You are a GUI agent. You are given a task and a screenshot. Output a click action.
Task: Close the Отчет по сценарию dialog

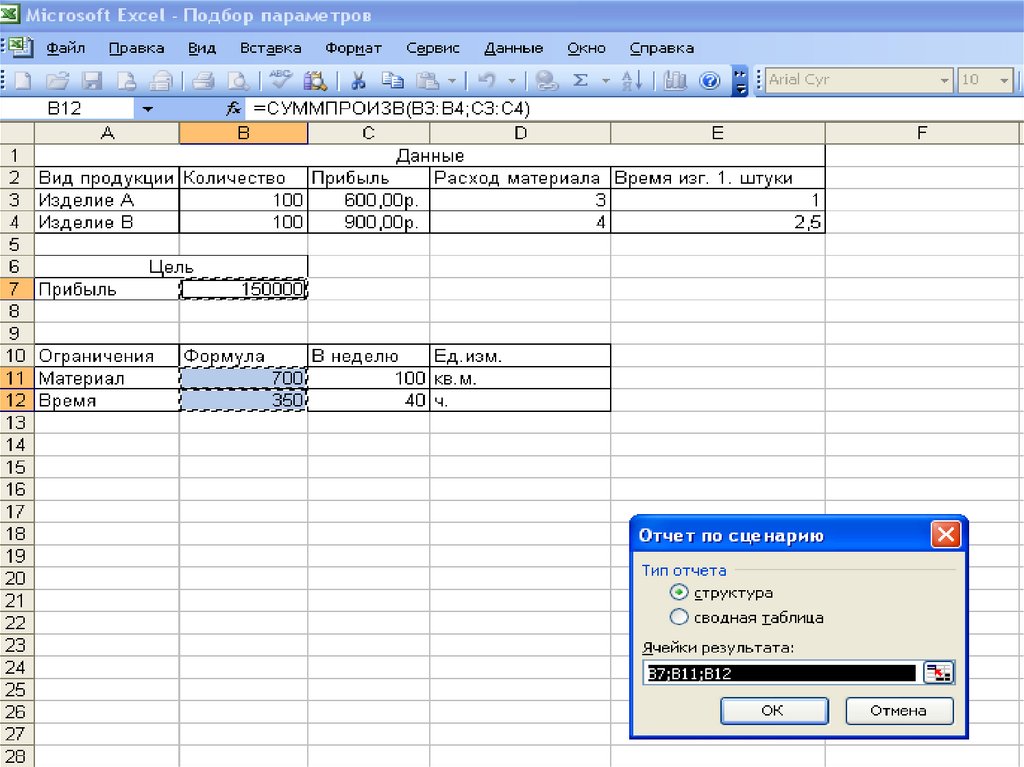coord(945,535)
